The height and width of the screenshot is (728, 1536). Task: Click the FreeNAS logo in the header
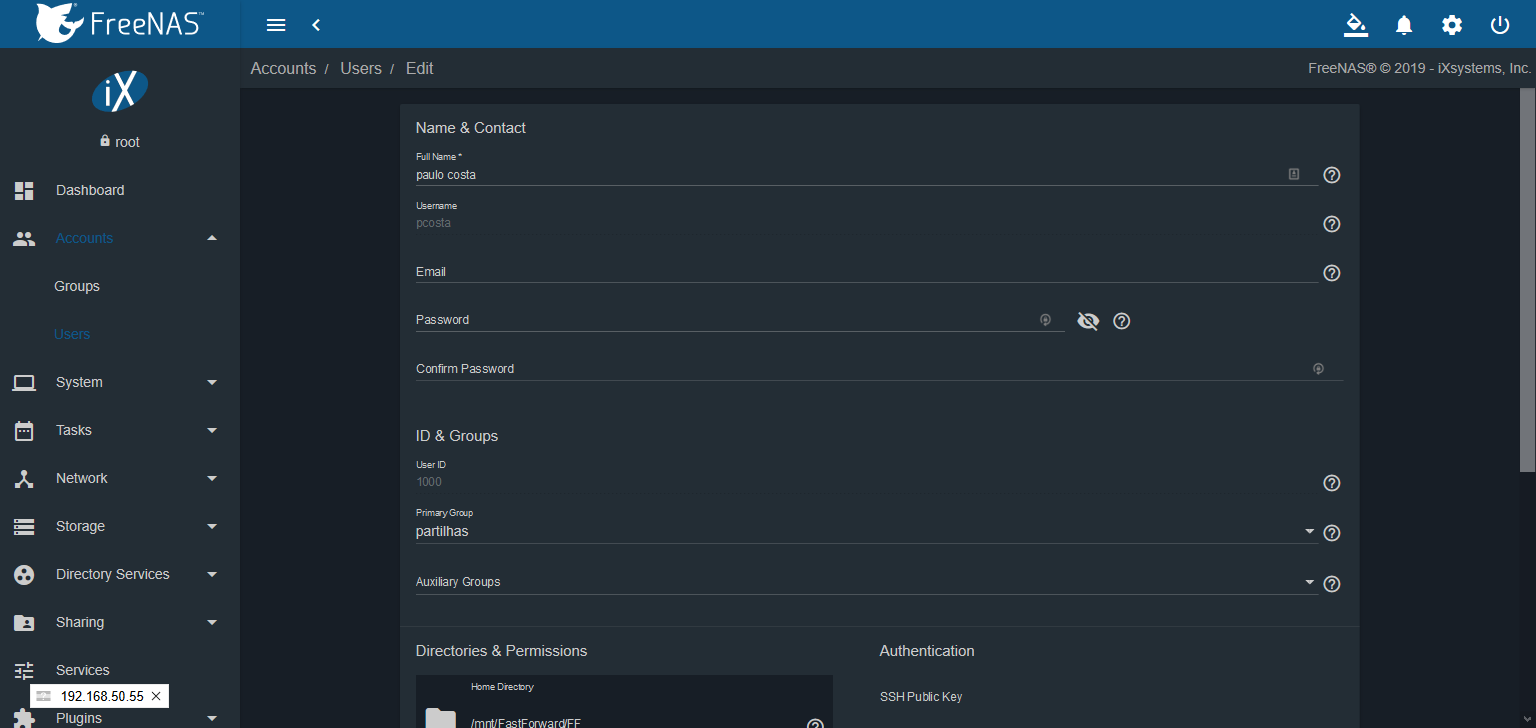[x=119, y=22]
